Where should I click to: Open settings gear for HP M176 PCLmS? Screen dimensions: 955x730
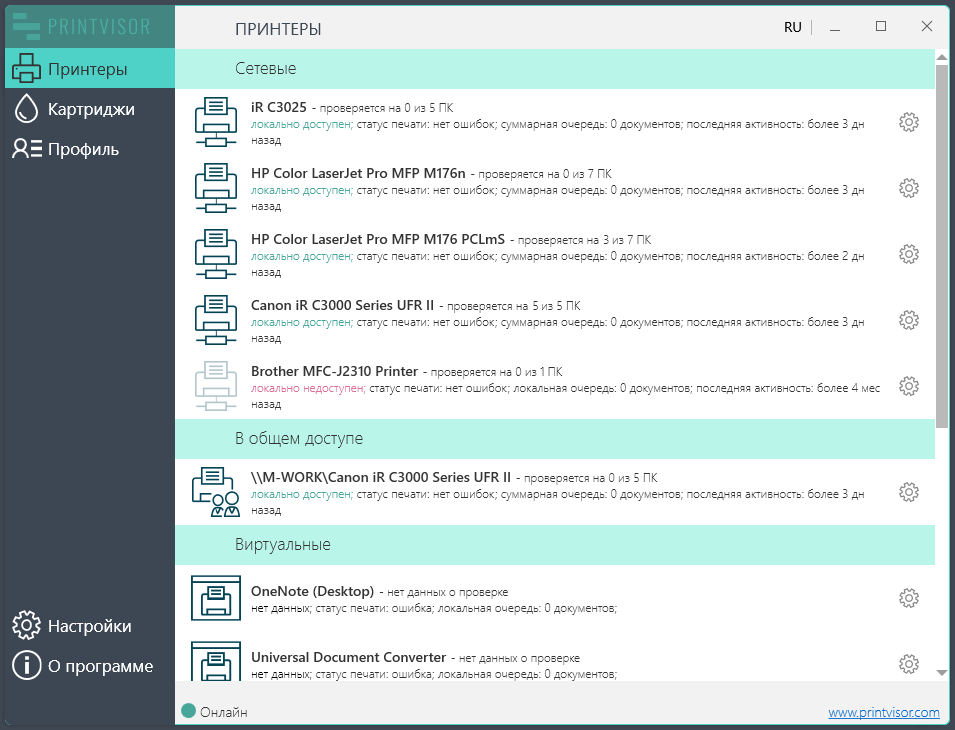tap(909, 254)
